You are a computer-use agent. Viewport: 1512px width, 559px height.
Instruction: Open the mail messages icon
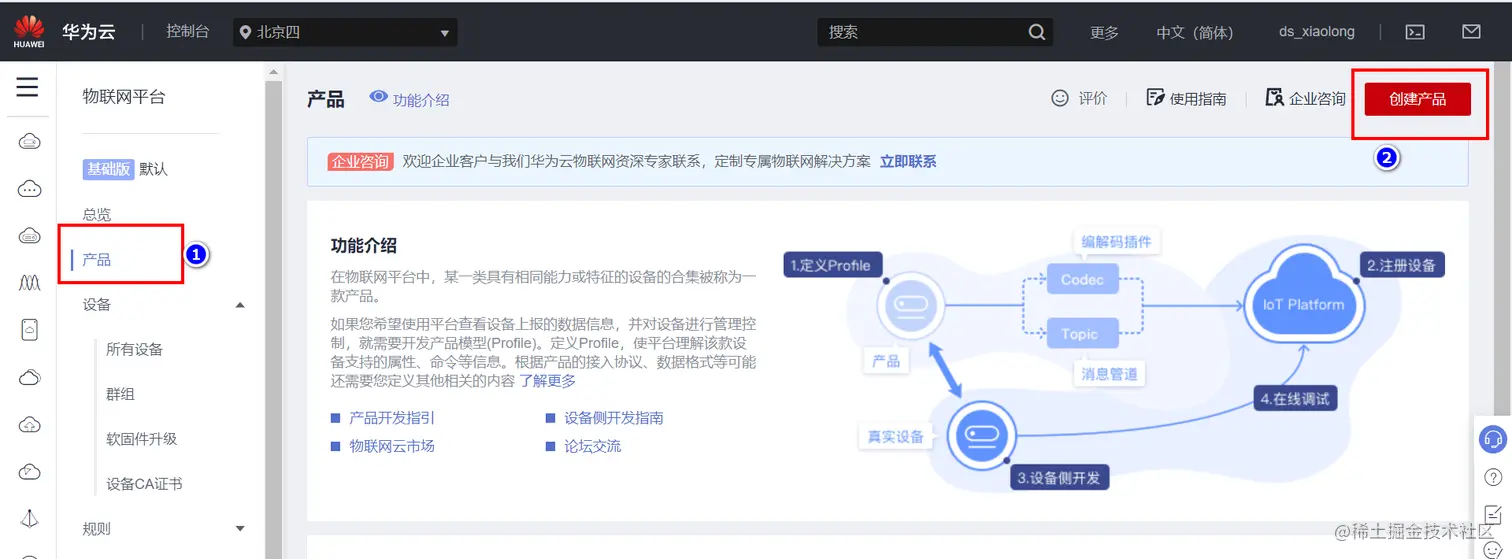(1471, 32)
